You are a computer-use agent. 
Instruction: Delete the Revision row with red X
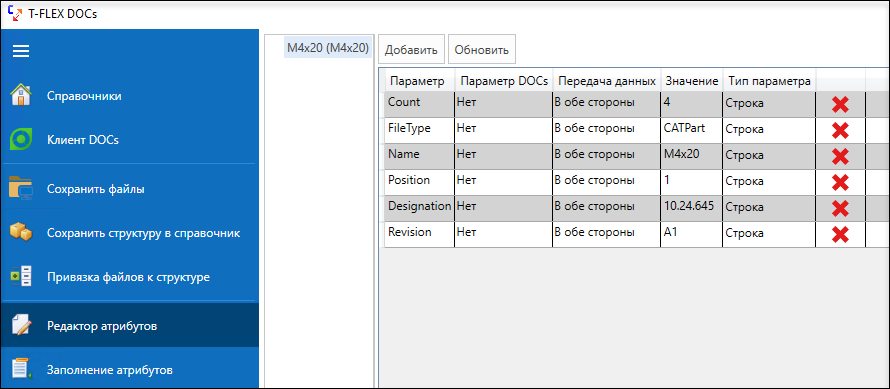tap(840, 235)
